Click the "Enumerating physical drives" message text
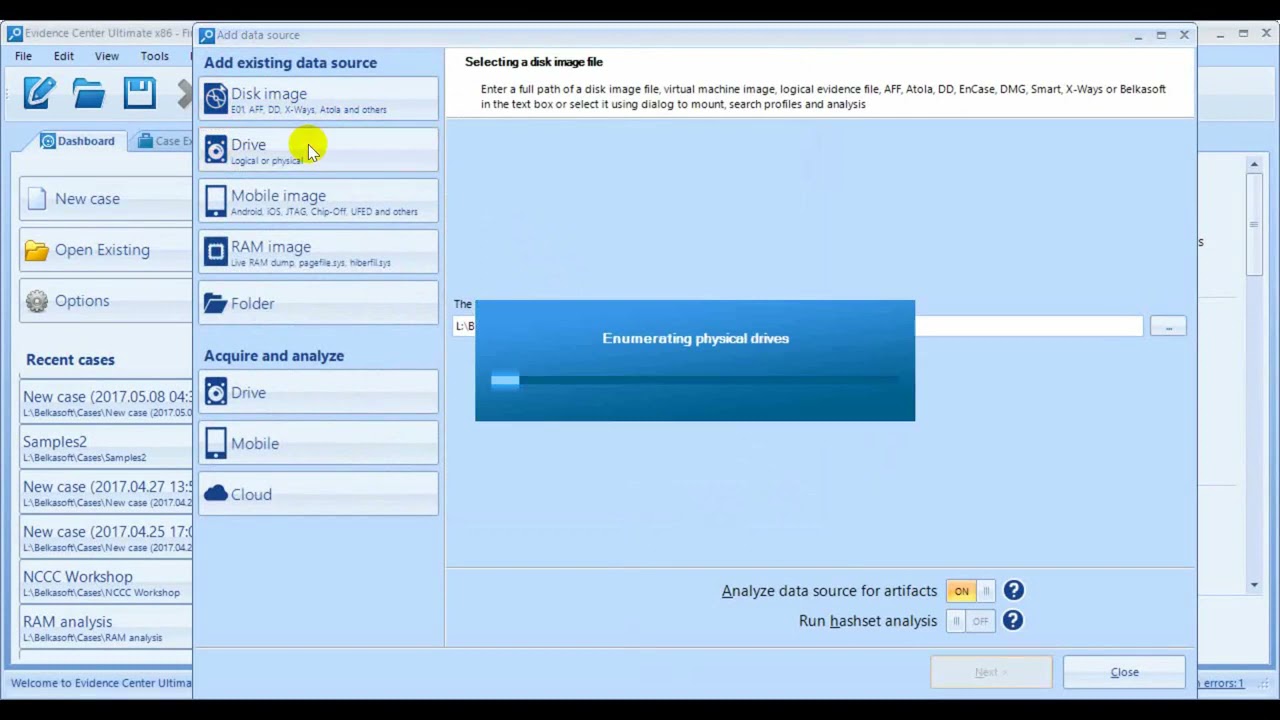The height and width of the screenshot is (720, 1280). pos(695,338)
